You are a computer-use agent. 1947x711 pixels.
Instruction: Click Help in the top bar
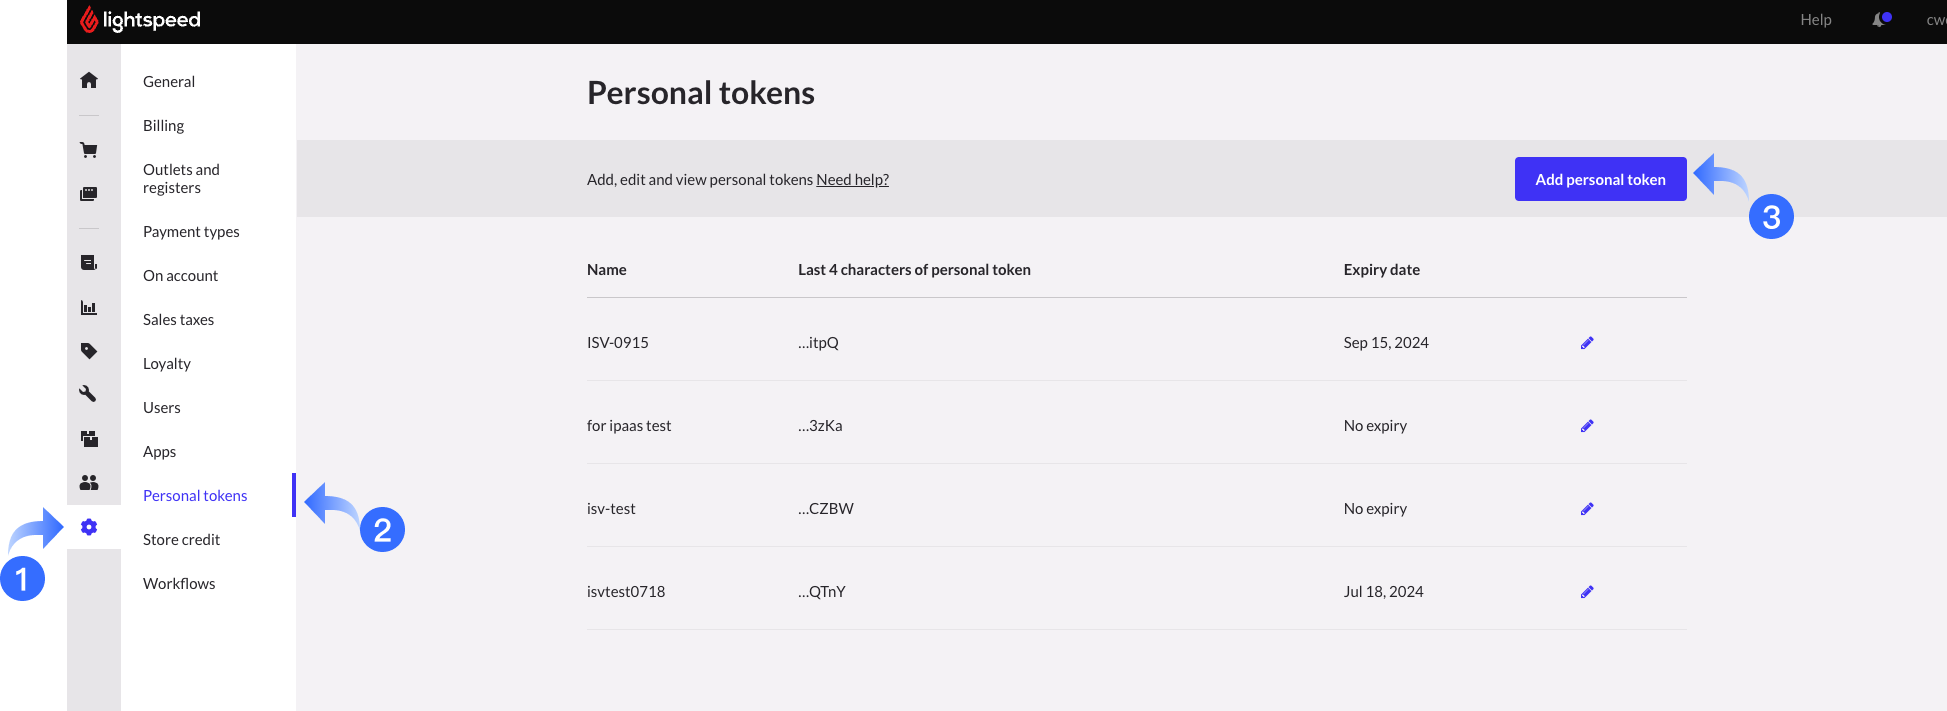[1816, 20]
